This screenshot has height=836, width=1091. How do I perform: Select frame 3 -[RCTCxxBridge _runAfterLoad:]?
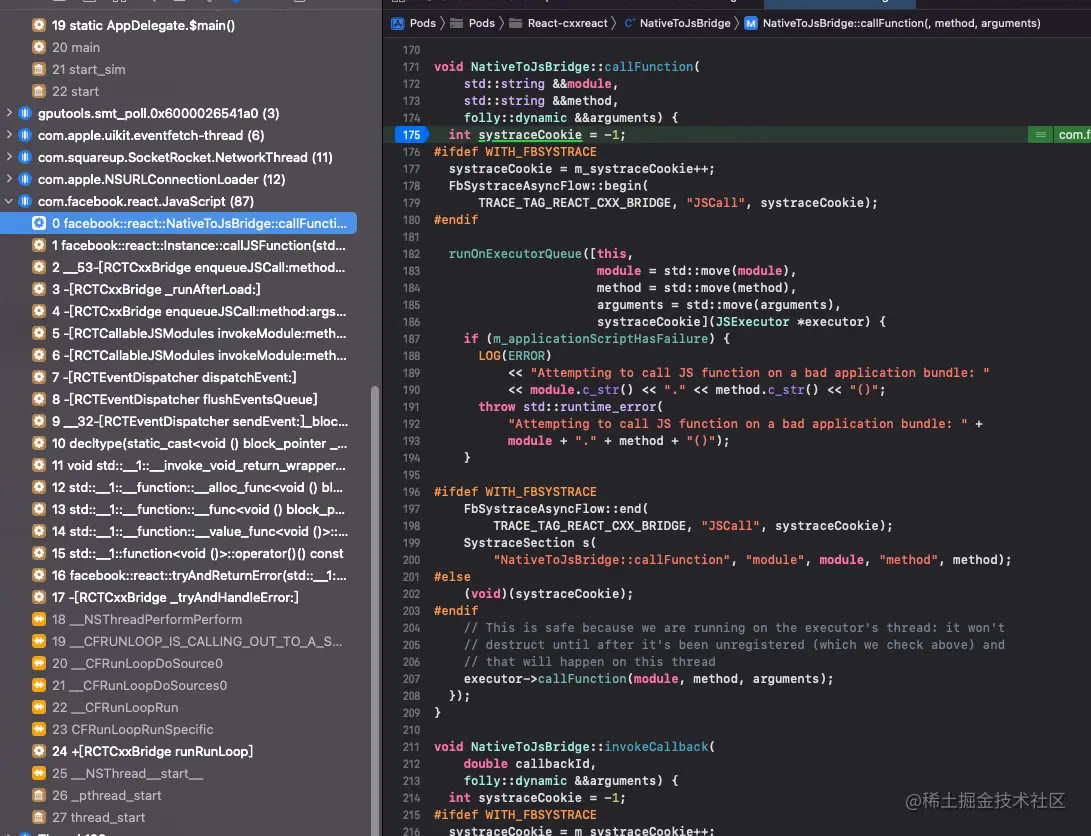click(x=147, y=289)
